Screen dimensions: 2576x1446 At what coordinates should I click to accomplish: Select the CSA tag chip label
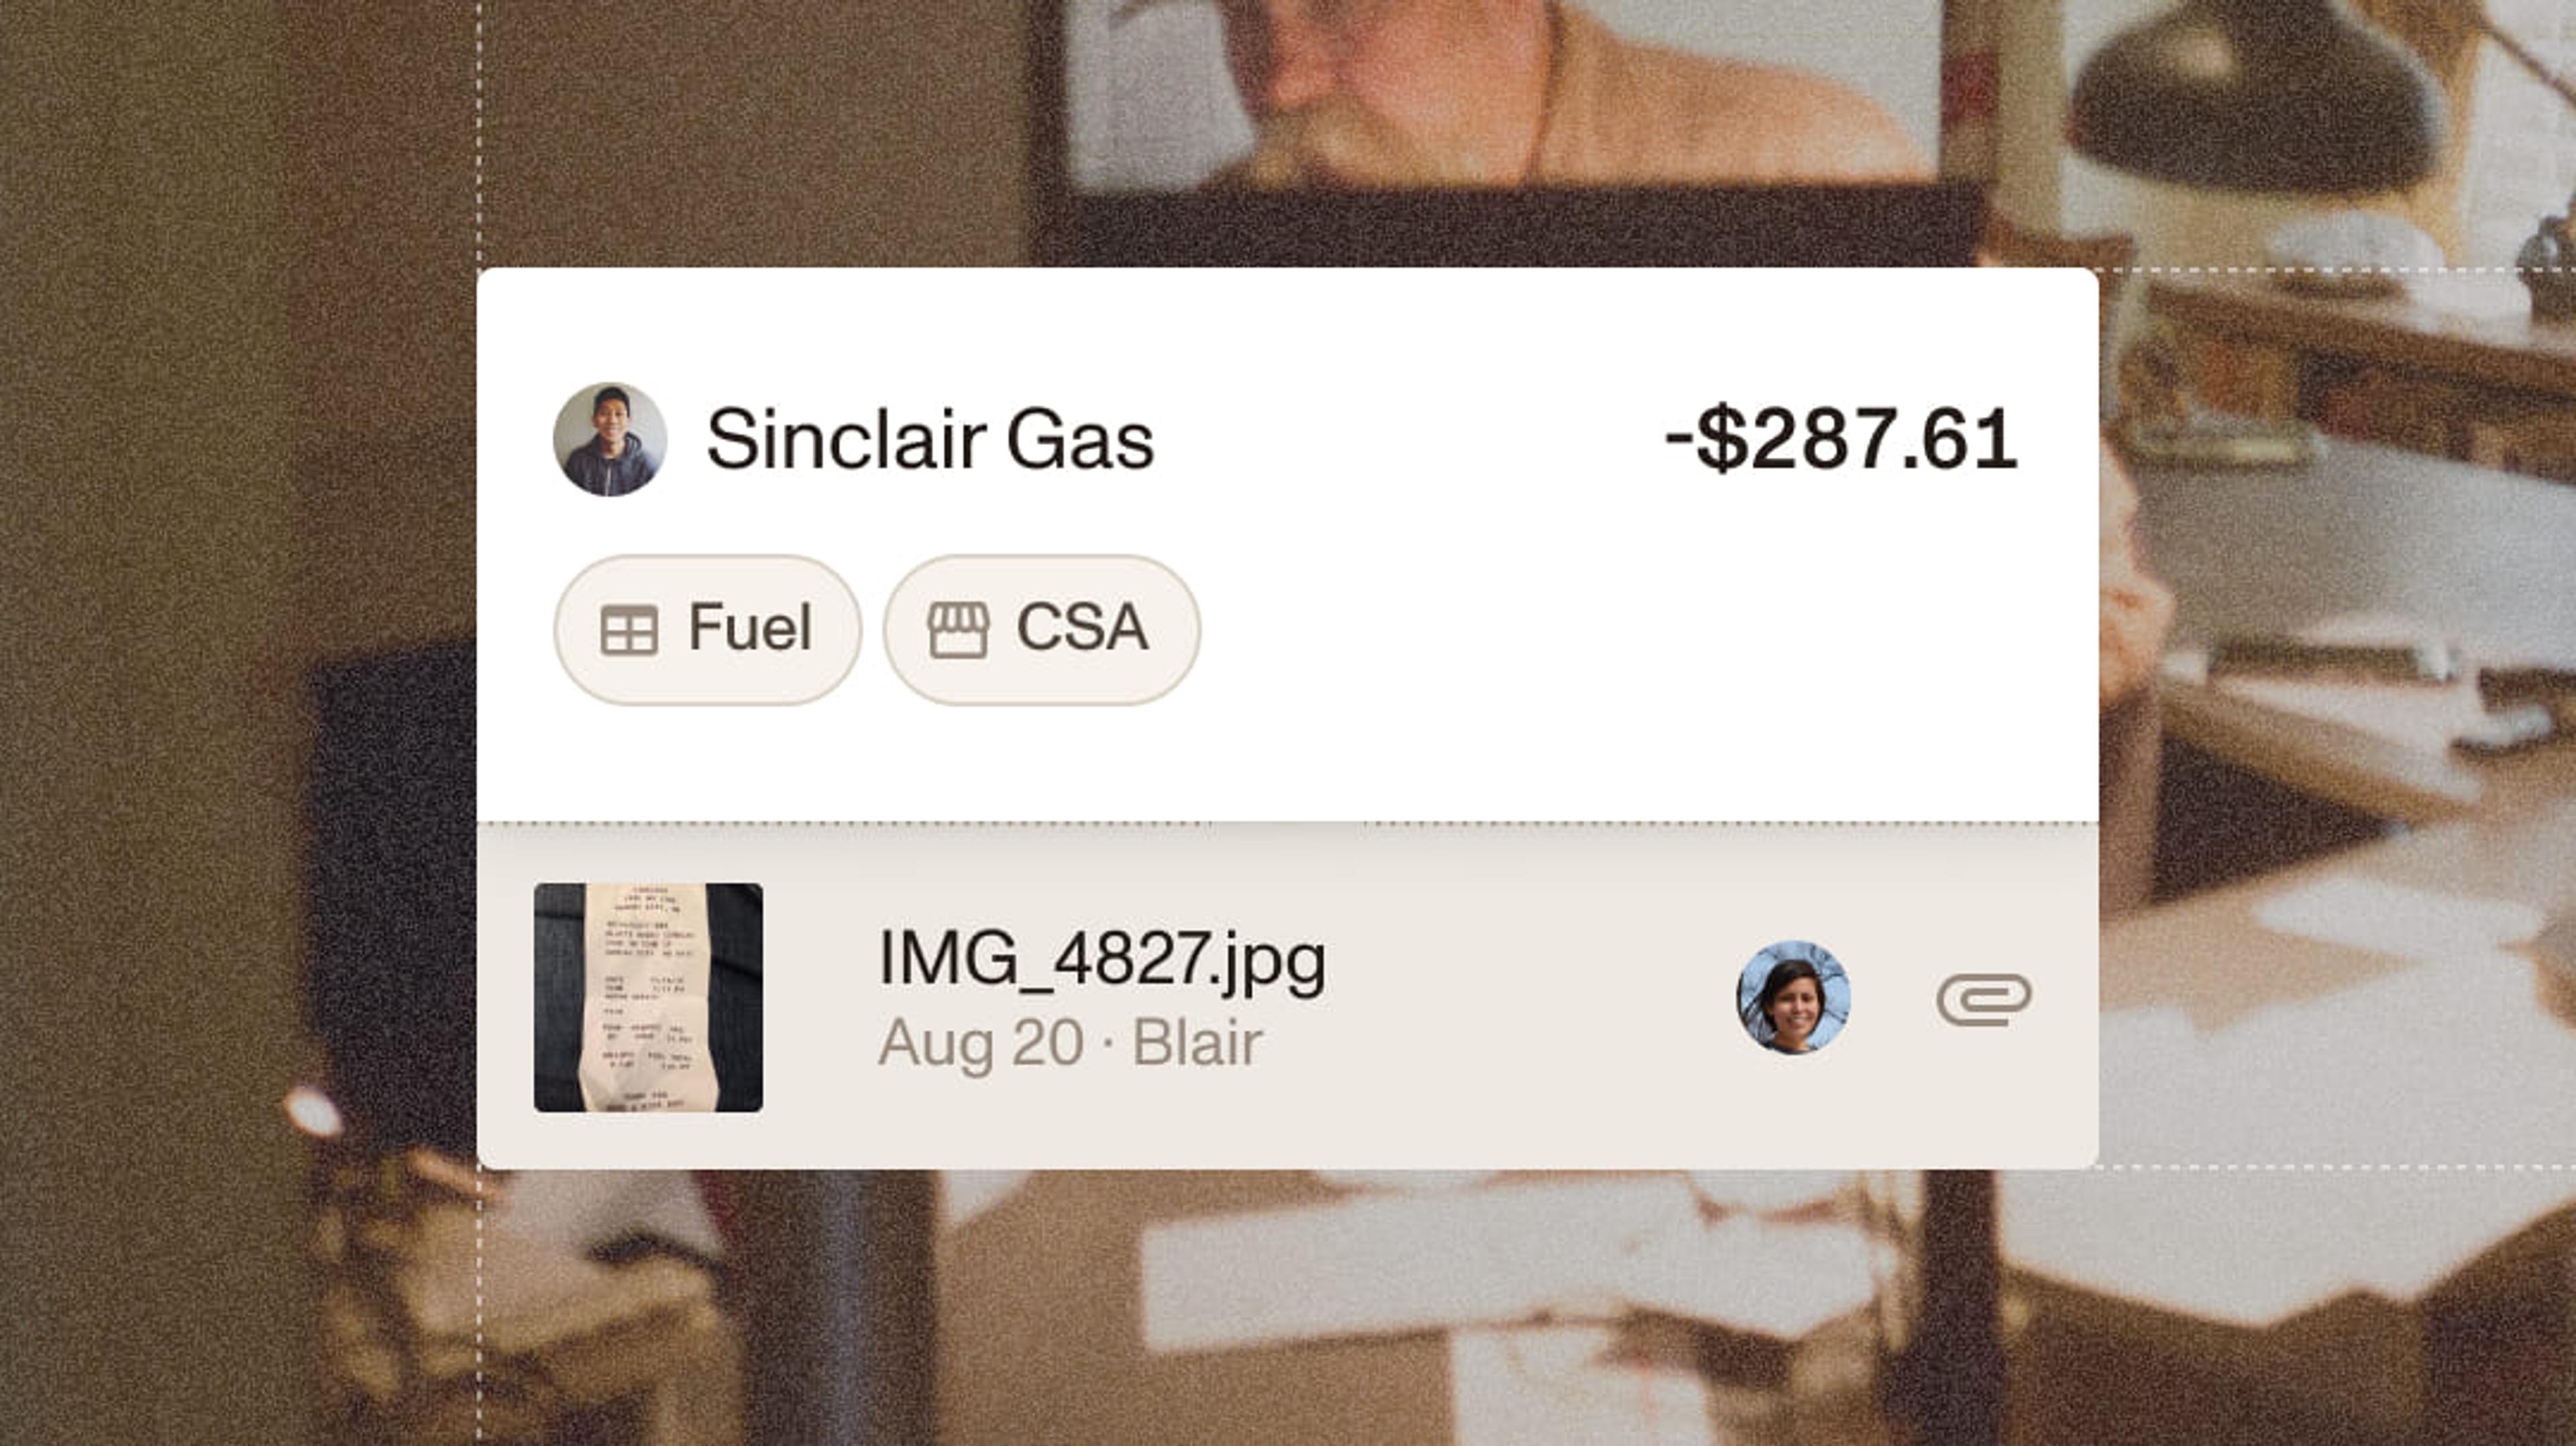(x=1082, y=628)
